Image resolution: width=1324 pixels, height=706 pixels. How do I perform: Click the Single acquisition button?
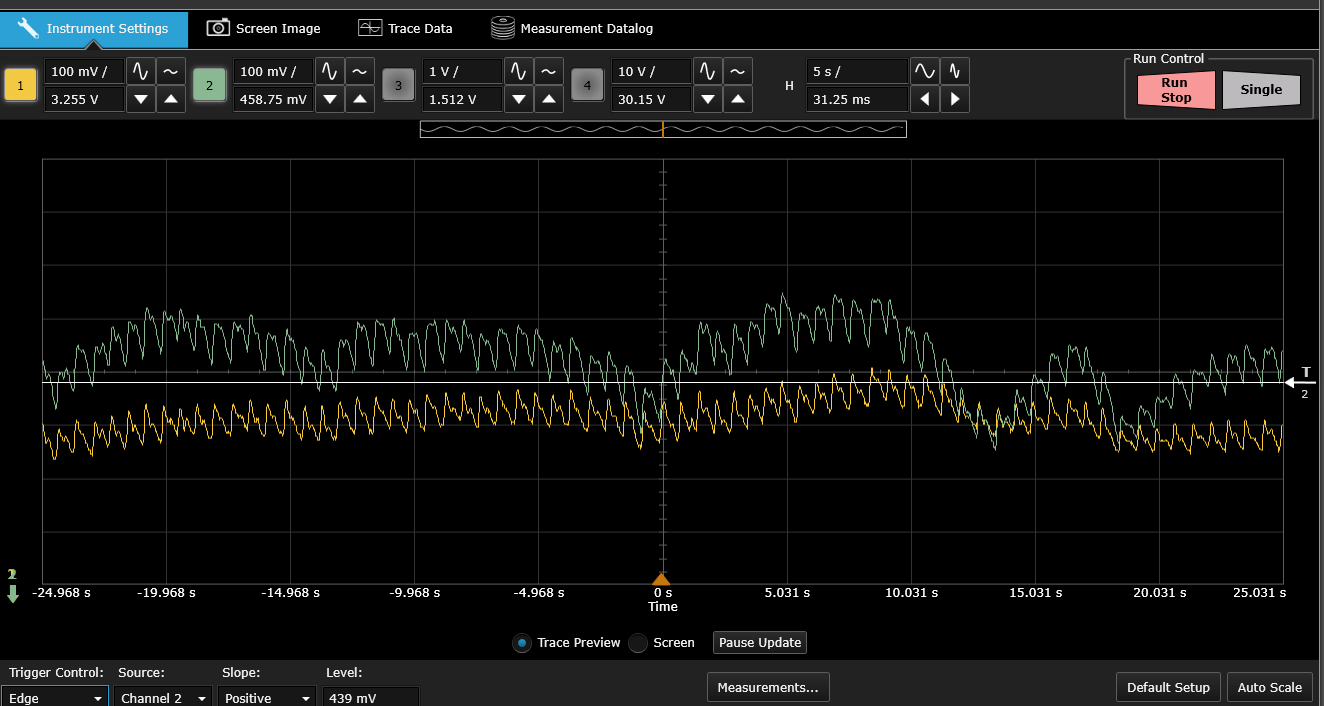coord(1261,90)
